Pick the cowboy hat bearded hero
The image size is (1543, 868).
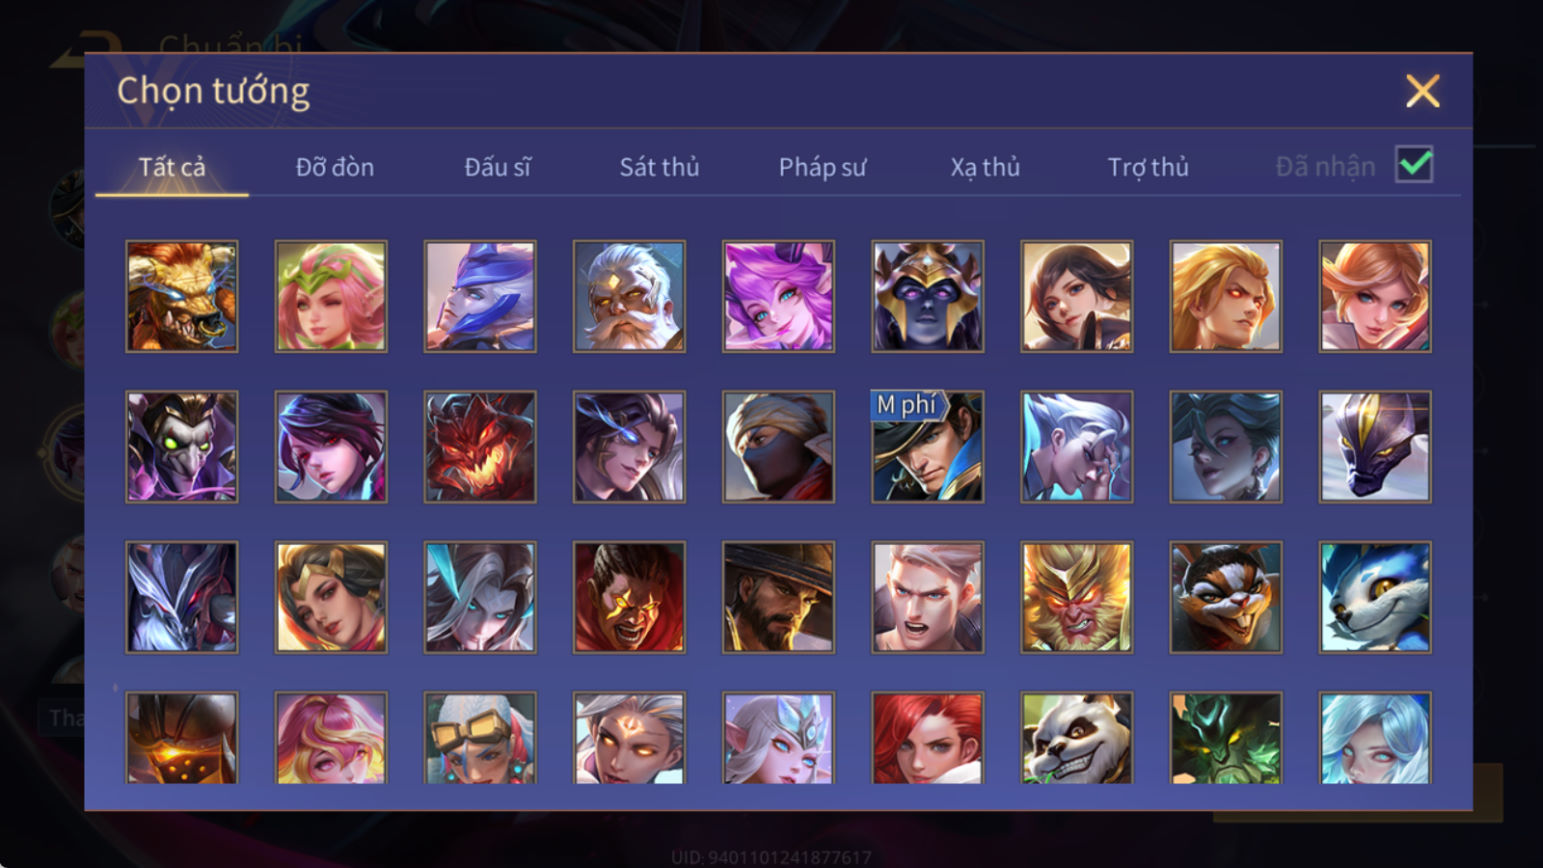(x=778, y=597)
